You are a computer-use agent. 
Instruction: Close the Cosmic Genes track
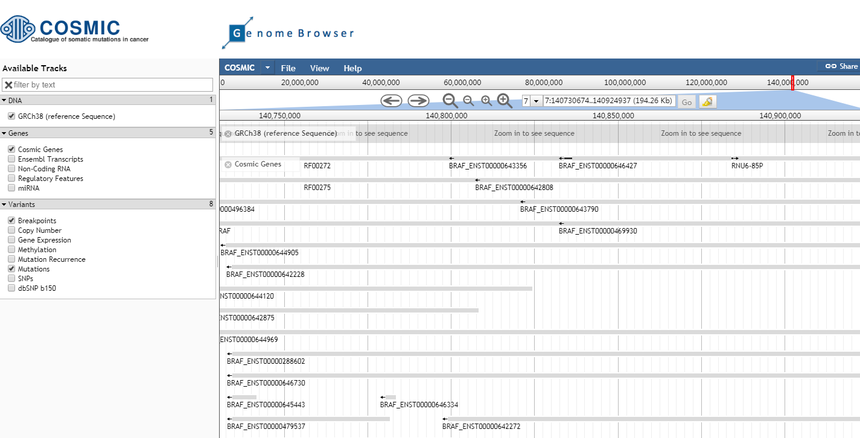(228, 164)
